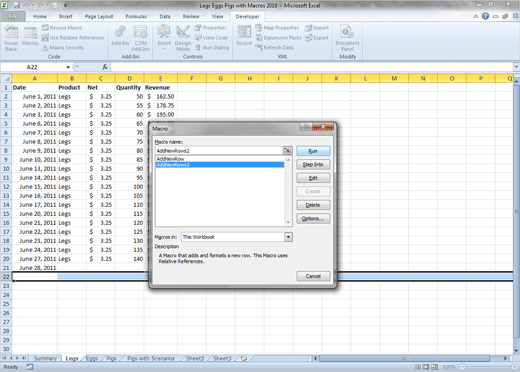520x372 pixels.
Task: Open control Properties
Action: pyautogui.click(x=211, y=28)
